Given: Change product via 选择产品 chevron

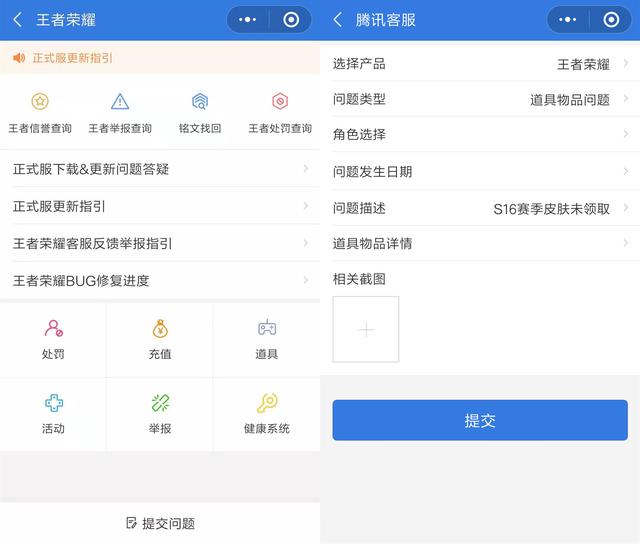Looking at the screenshot, I should tap(626, 63).
